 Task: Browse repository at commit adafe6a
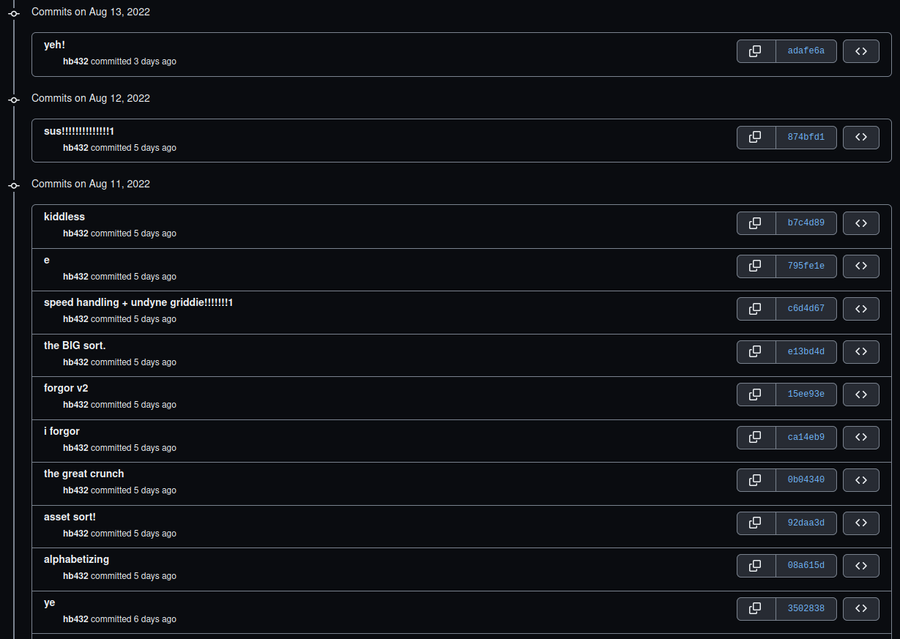click(861, 51)
